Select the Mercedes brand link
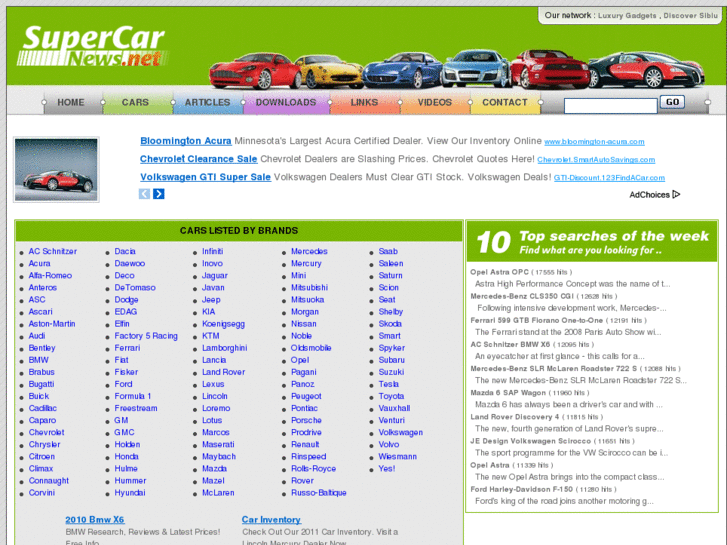727x545 pixels. (x=309, y=251)
